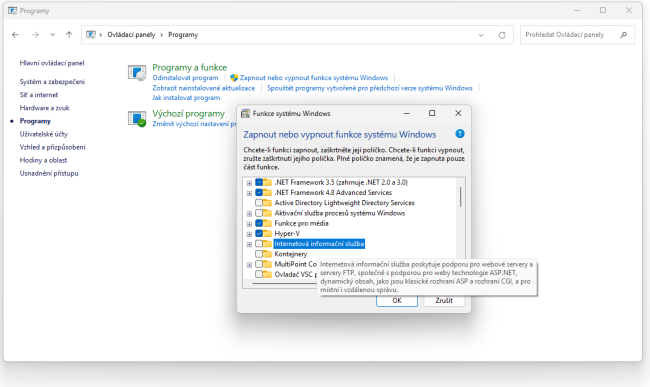Click the blue help icon in dialog

(460, 134)
